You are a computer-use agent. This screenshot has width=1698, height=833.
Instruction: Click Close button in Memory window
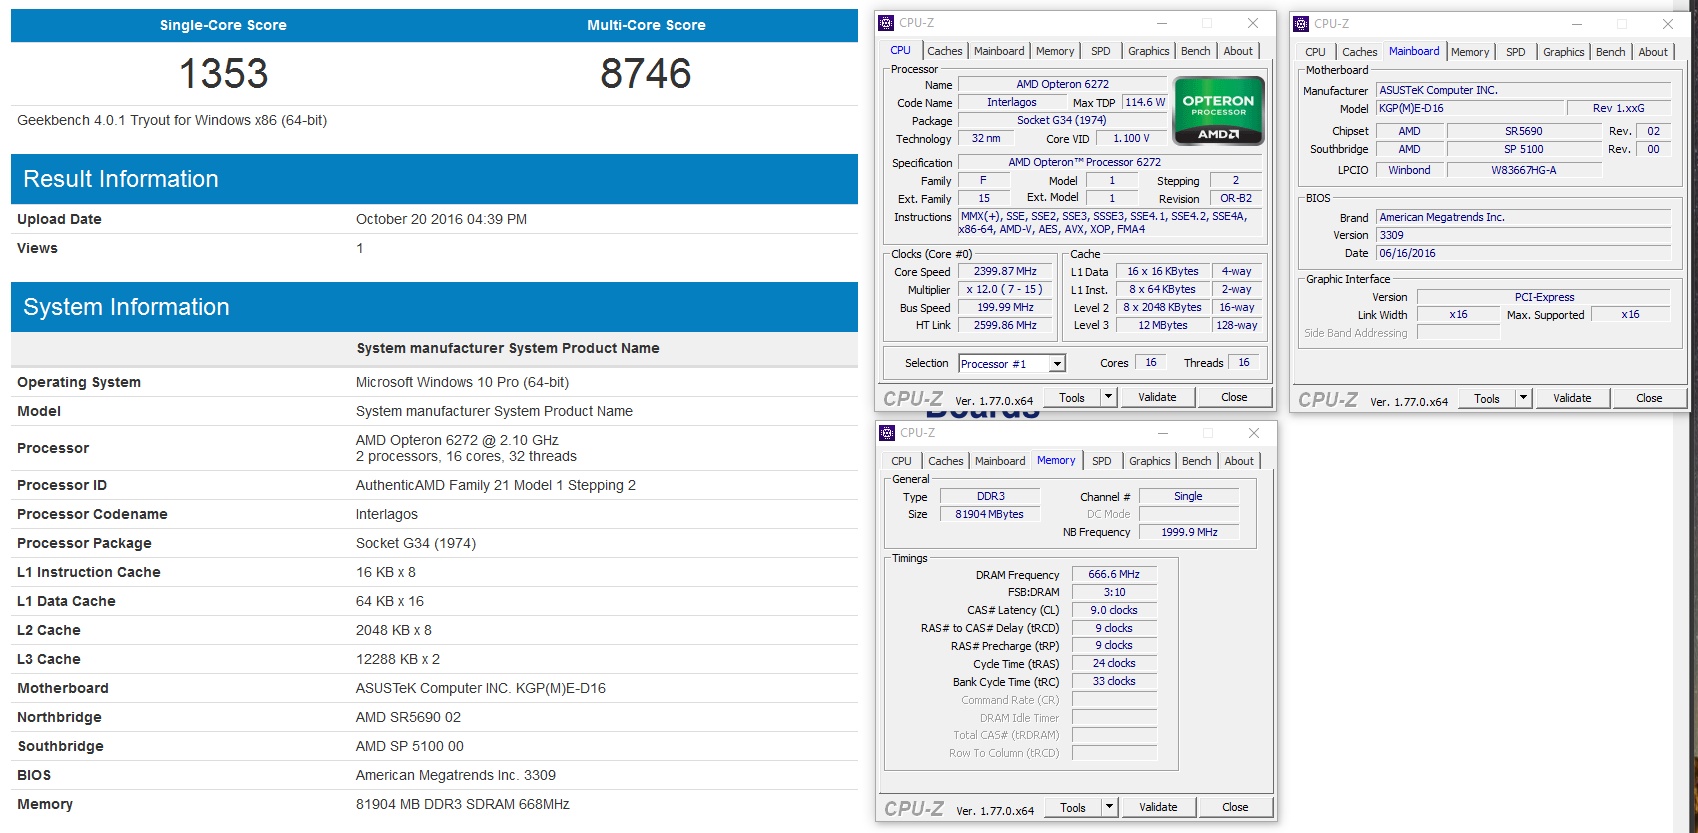1235,807
